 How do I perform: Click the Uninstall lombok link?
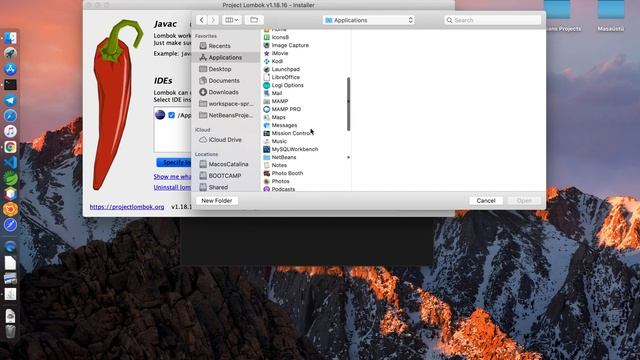pos(172,187)
